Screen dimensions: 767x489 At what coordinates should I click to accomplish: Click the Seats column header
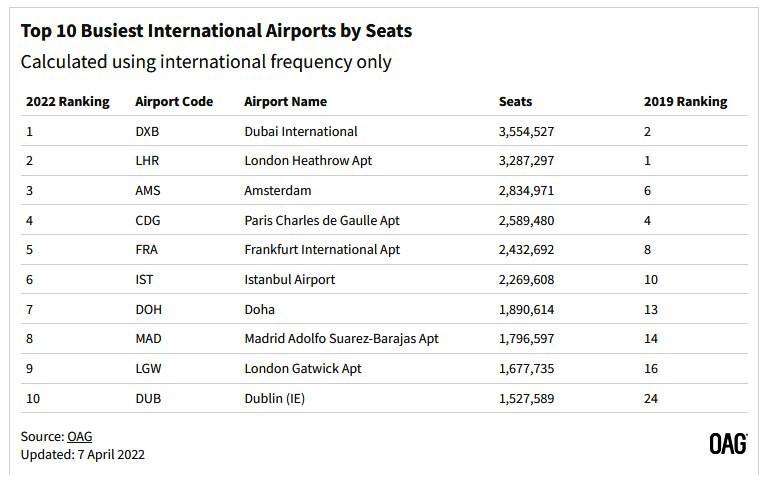515,102
